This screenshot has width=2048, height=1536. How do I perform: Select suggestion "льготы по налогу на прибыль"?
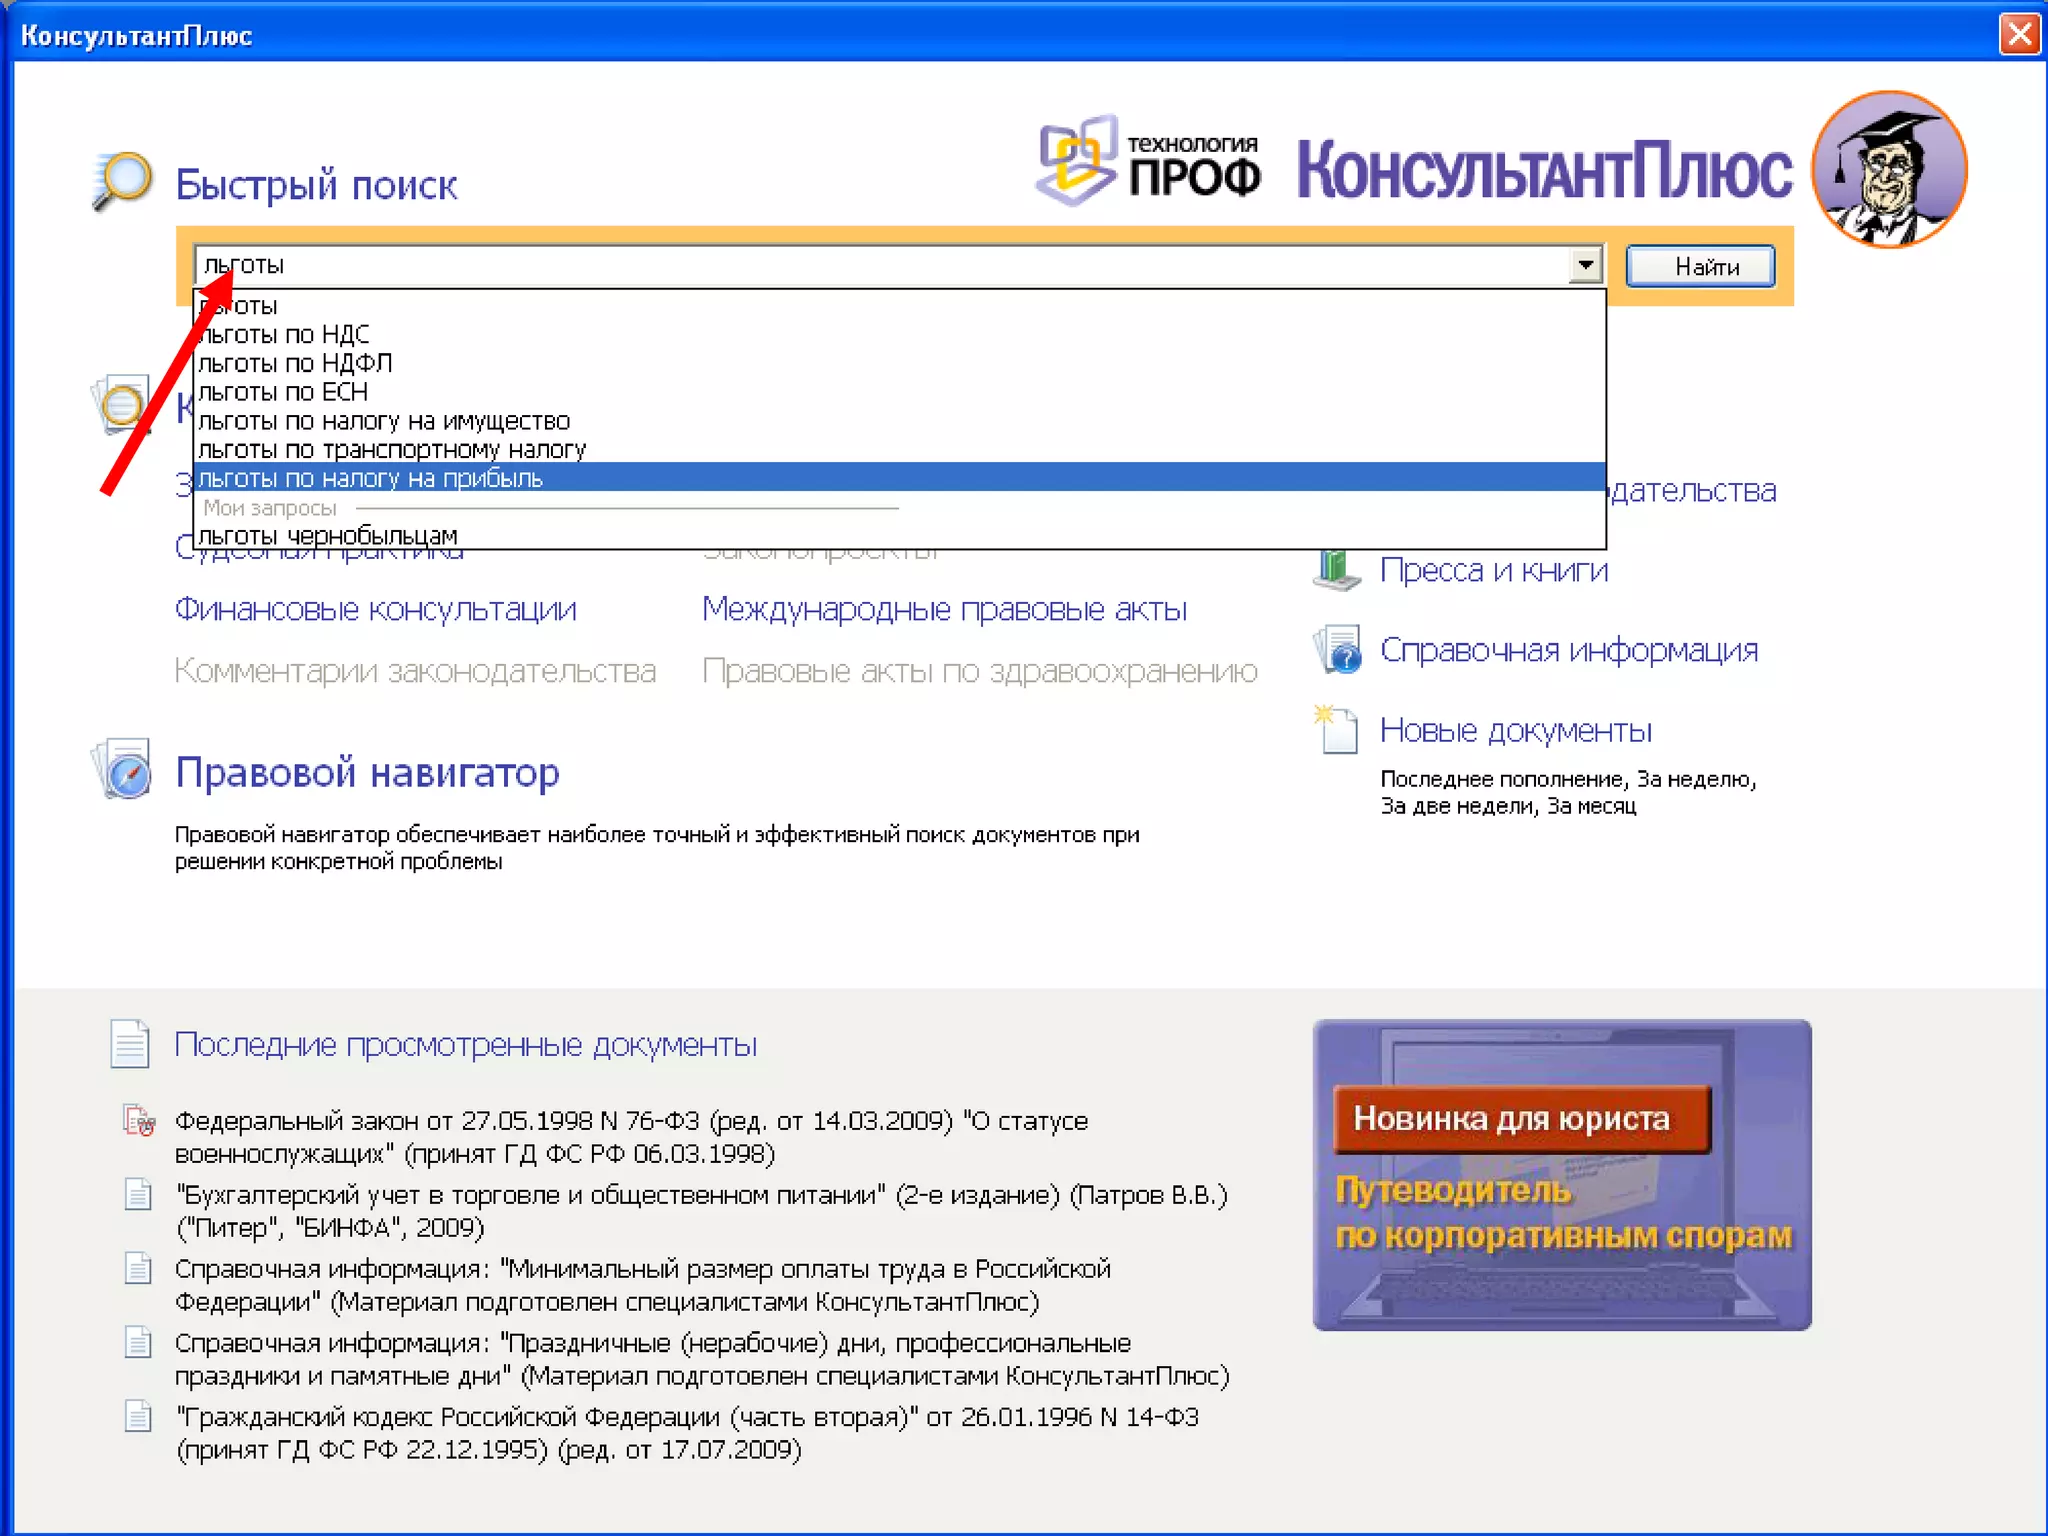click(370, 478)
